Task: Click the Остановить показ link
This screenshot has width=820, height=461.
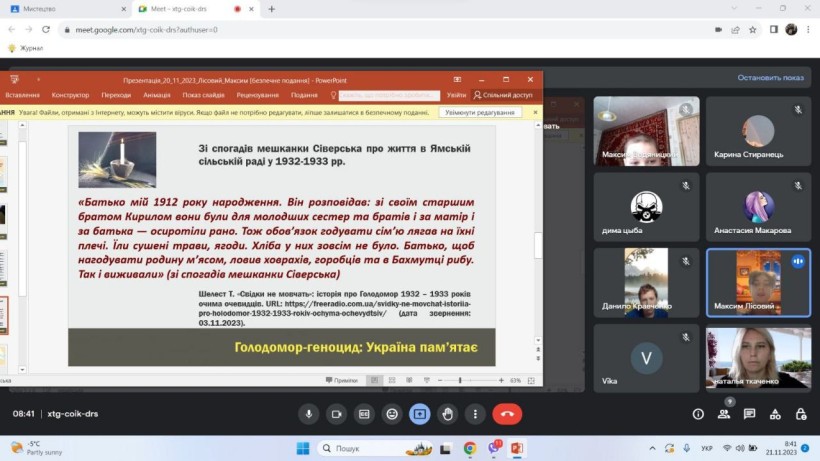Action: click(770, 77)
